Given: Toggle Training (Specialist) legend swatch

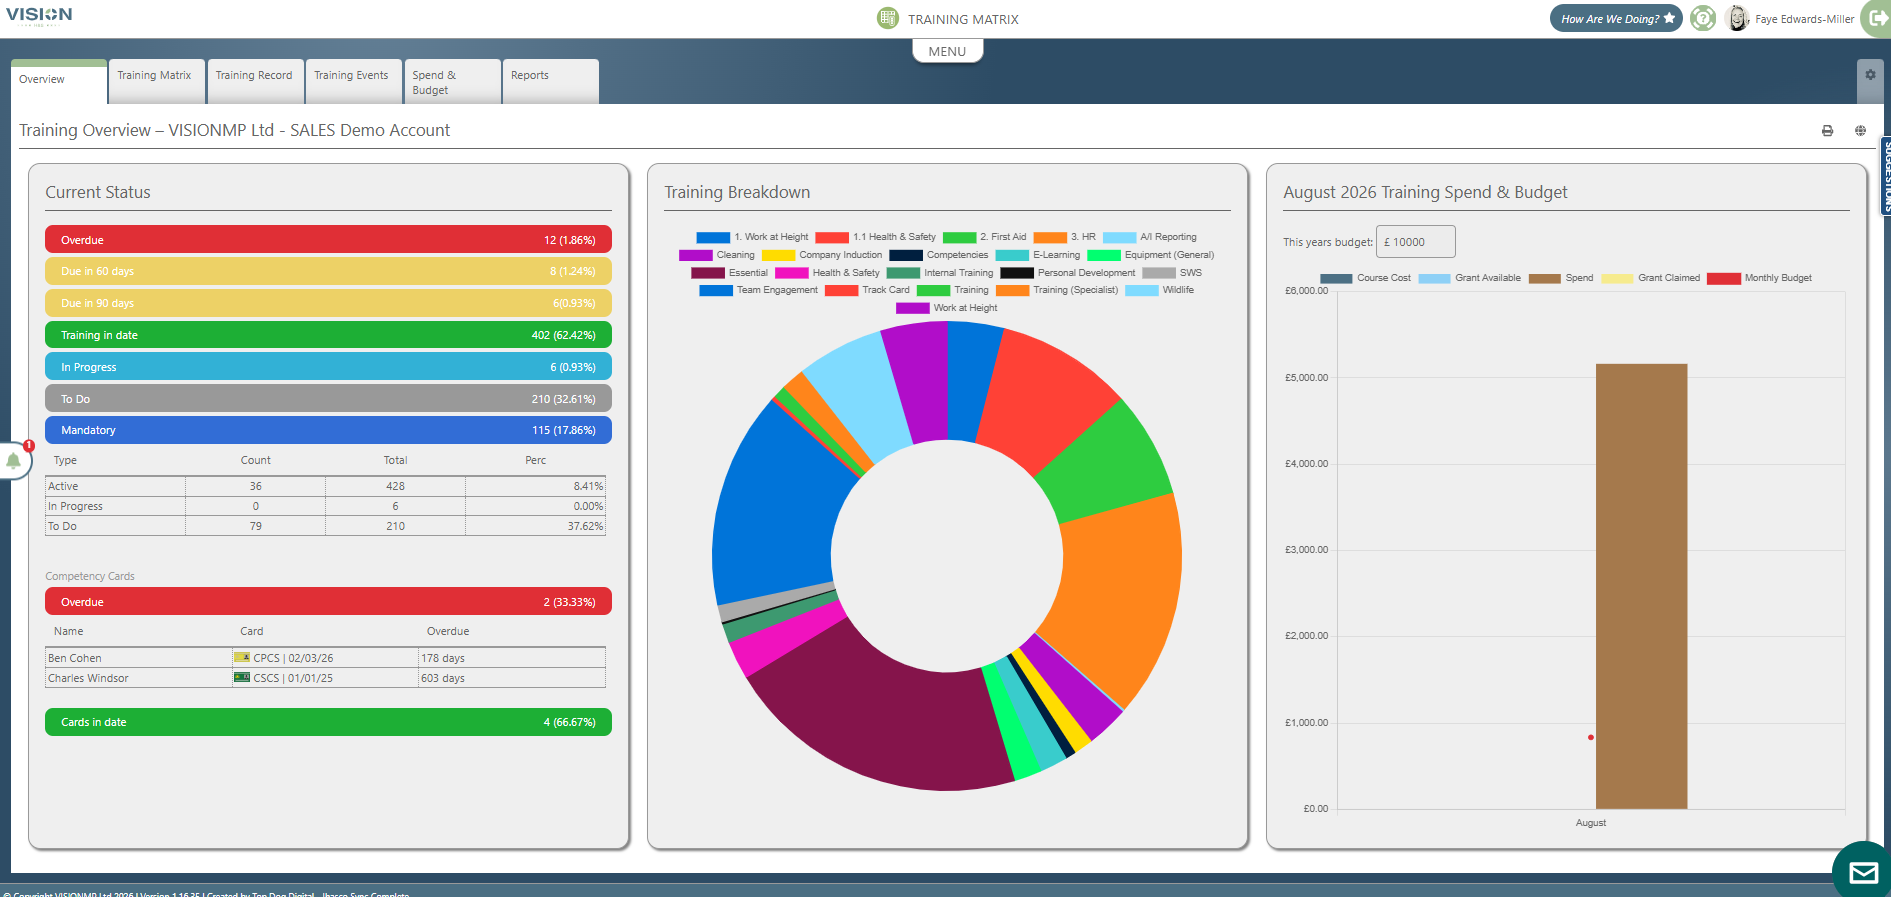Looking at the screenshot, I should pos(1012,290).
